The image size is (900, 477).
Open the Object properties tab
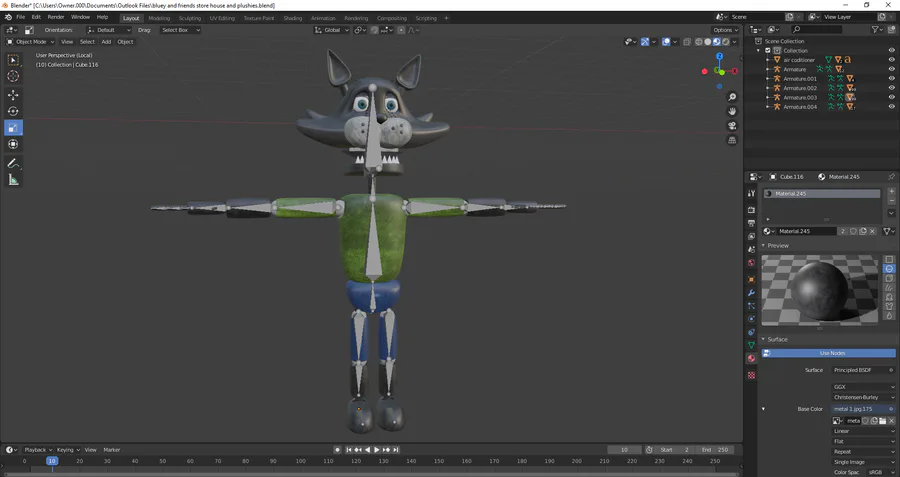click(751, 280)
